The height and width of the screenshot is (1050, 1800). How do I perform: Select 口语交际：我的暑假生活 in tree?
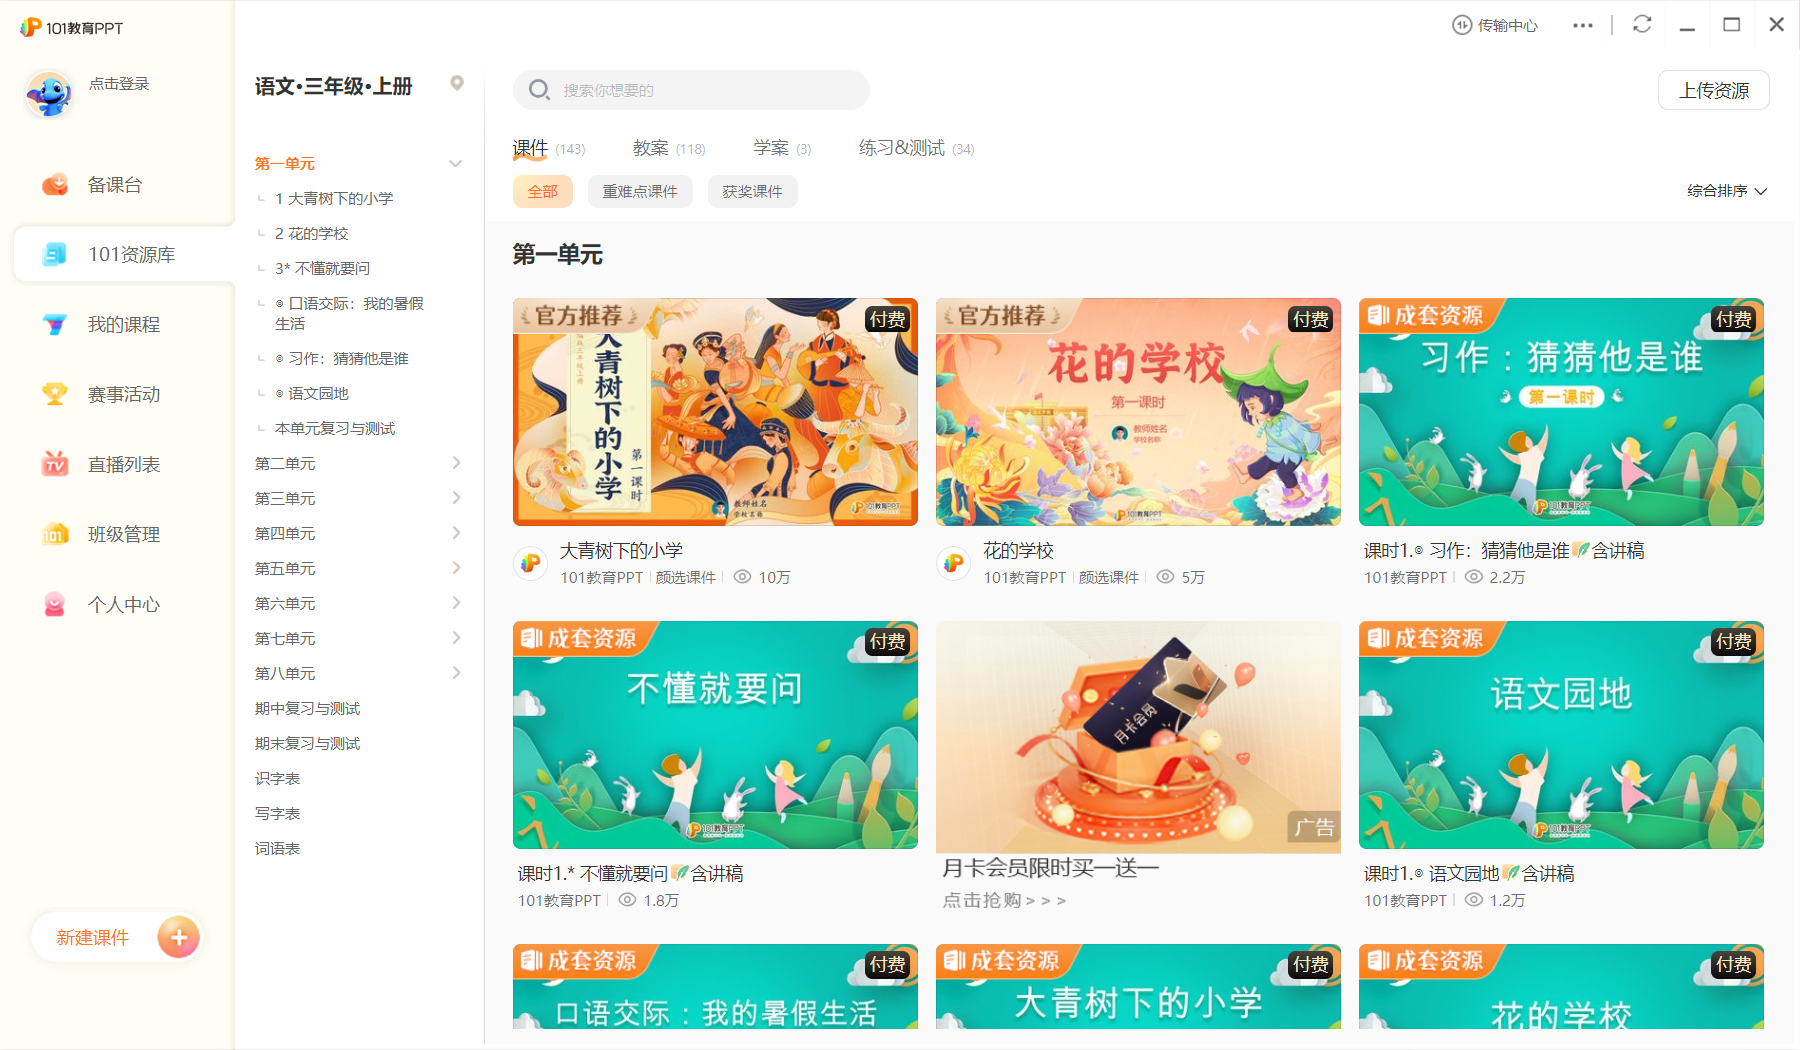coord(350,313)
